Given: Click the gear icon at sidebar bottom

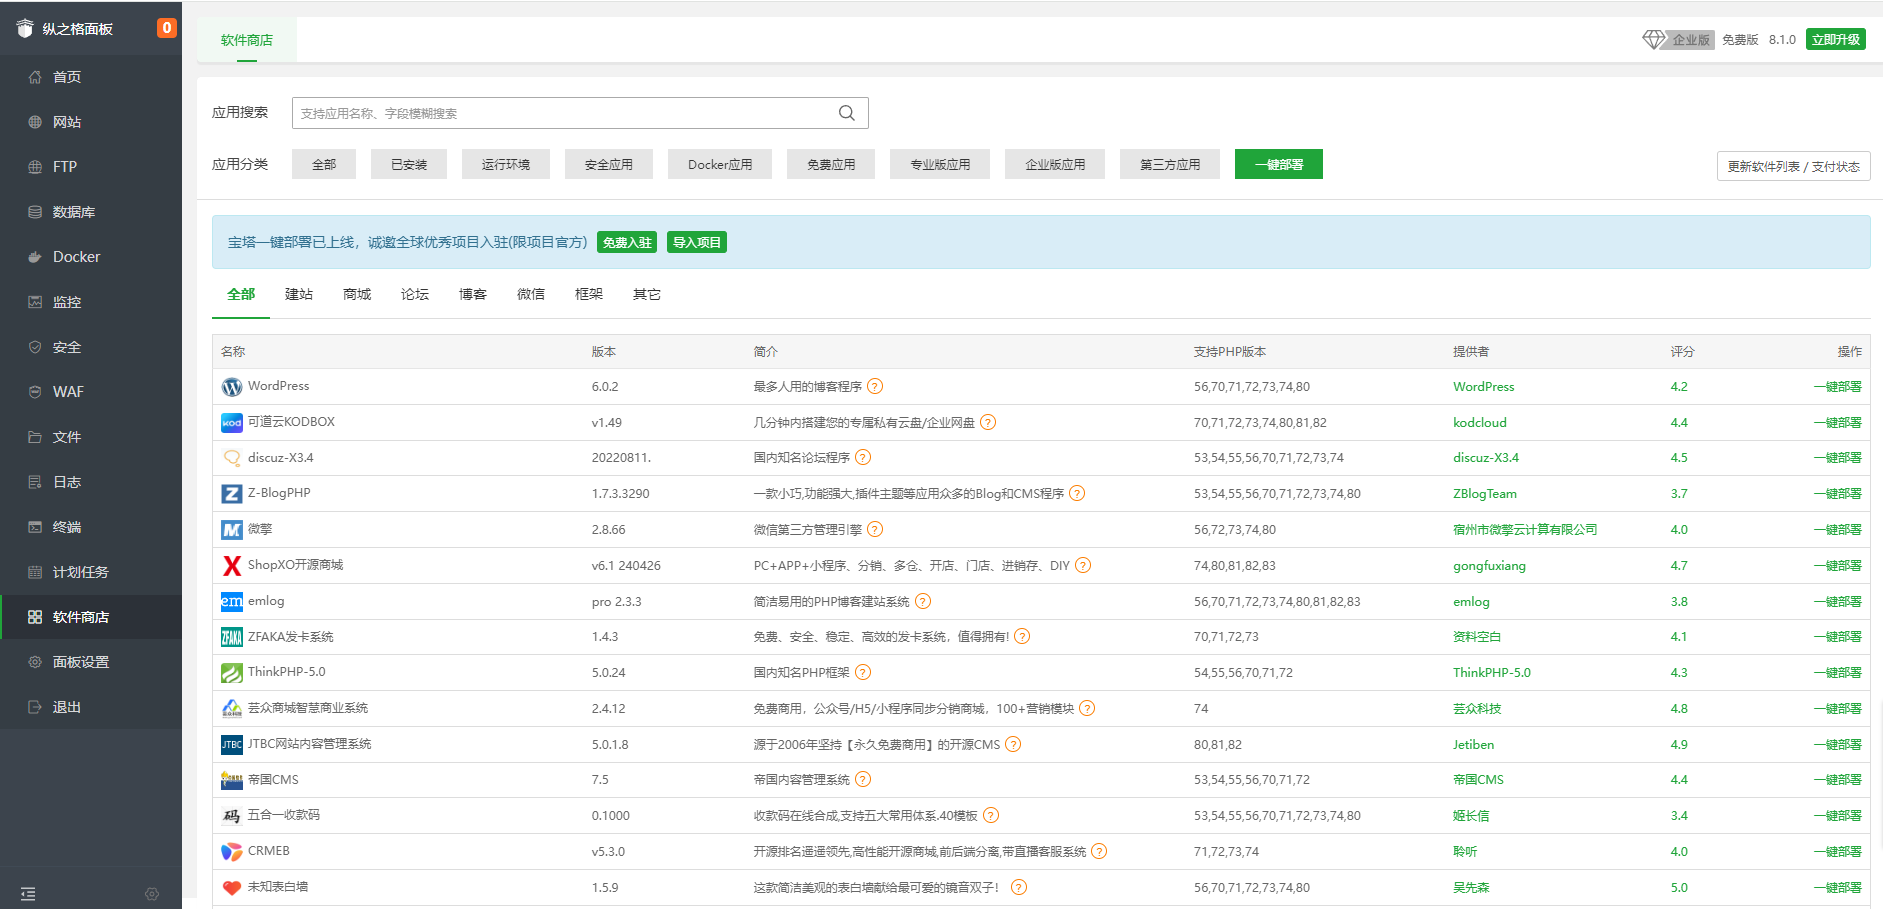Looking at the screenshot, I should click(152, 894).
